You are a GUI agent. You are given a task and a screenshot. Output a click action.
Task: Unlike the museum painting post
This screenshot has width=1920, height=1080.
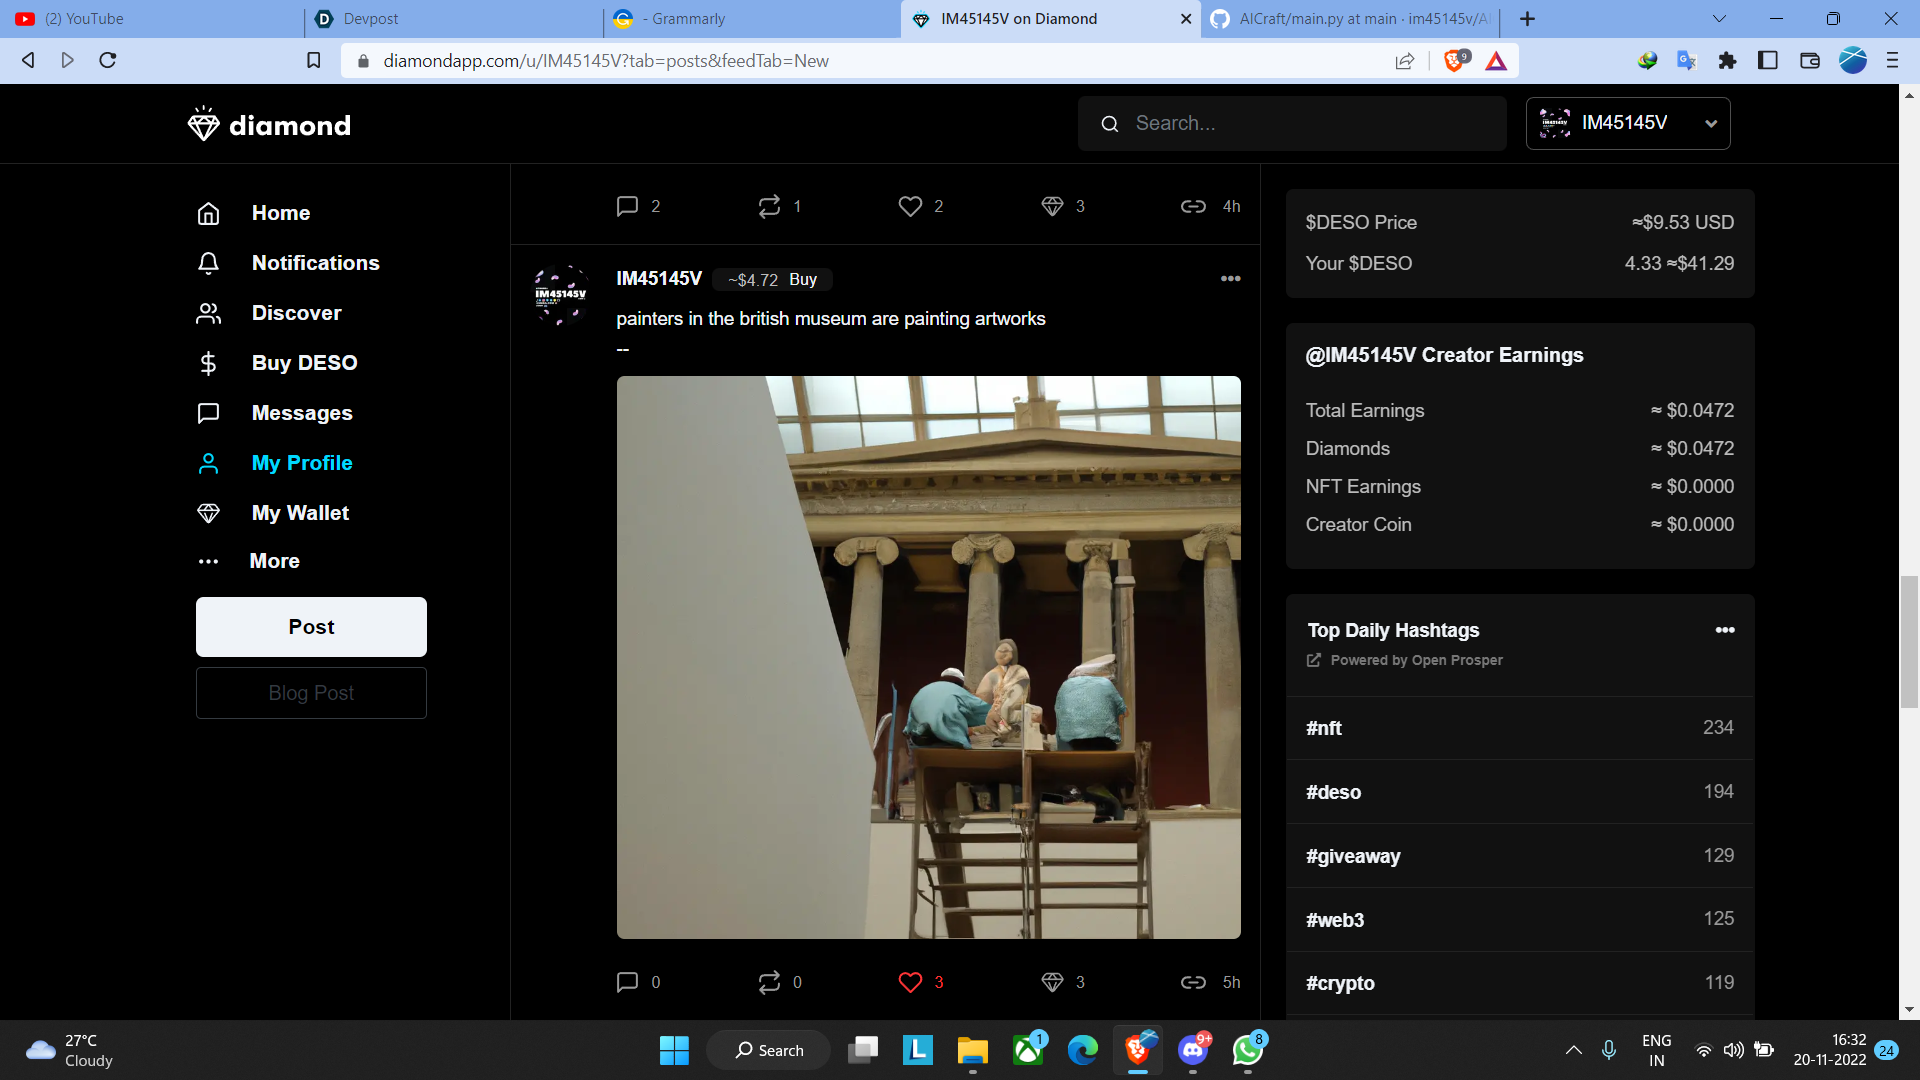(x=910, y=982)
